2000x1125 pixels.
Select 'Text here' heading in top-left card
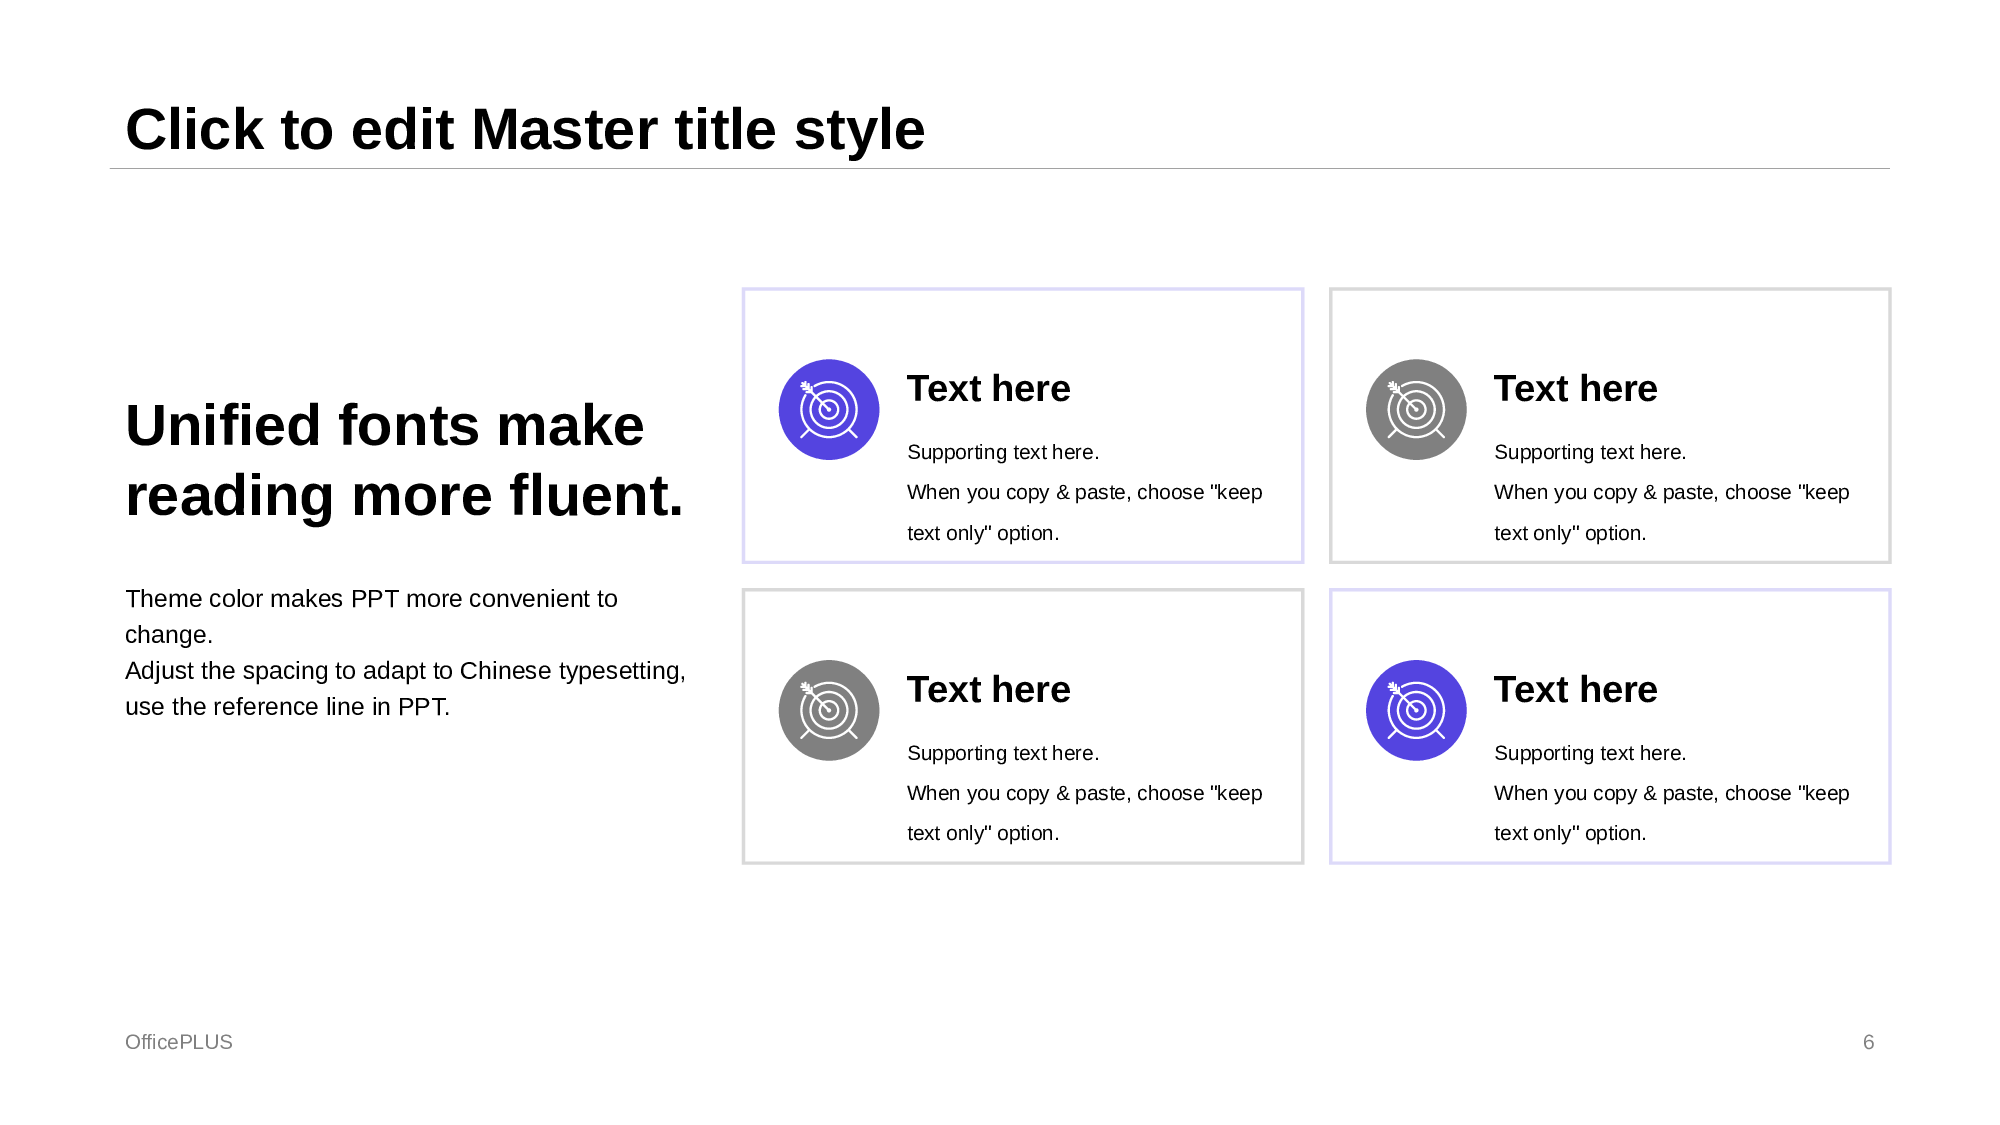(988, 389)
